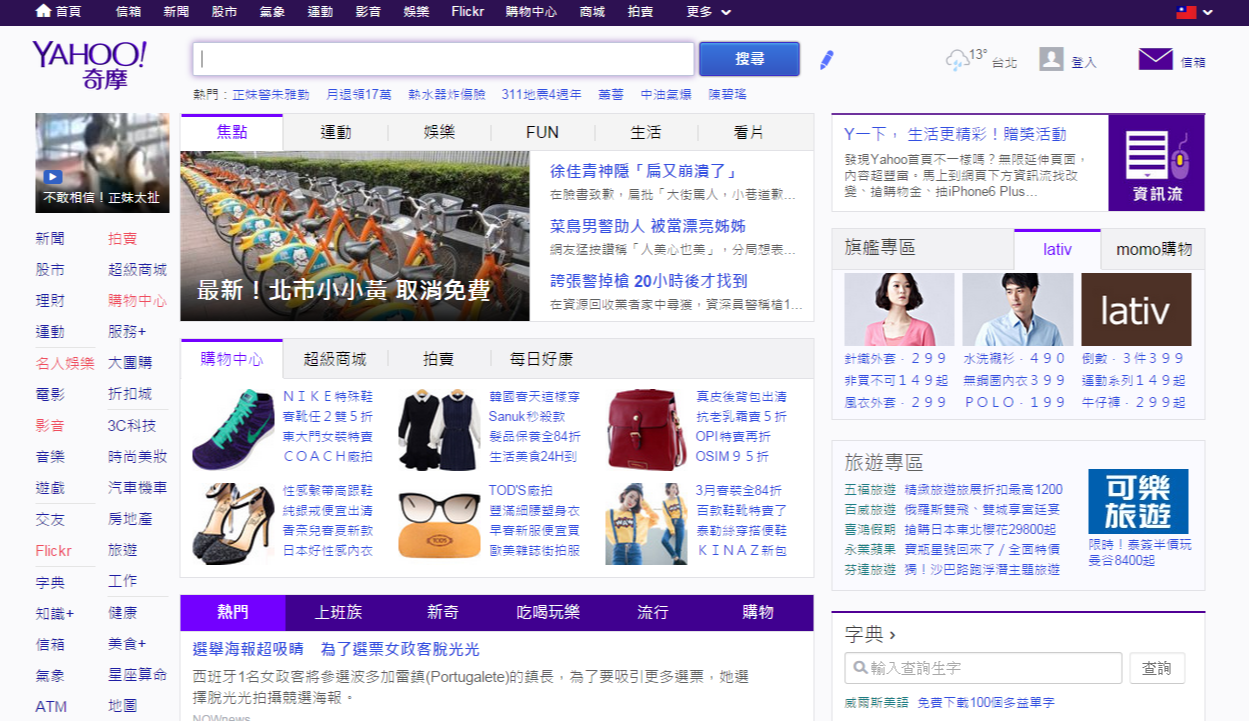Open the Taiwan flag region dropdown
The width and height of the screenshot is (1249, 721).
coord(1194,12)
